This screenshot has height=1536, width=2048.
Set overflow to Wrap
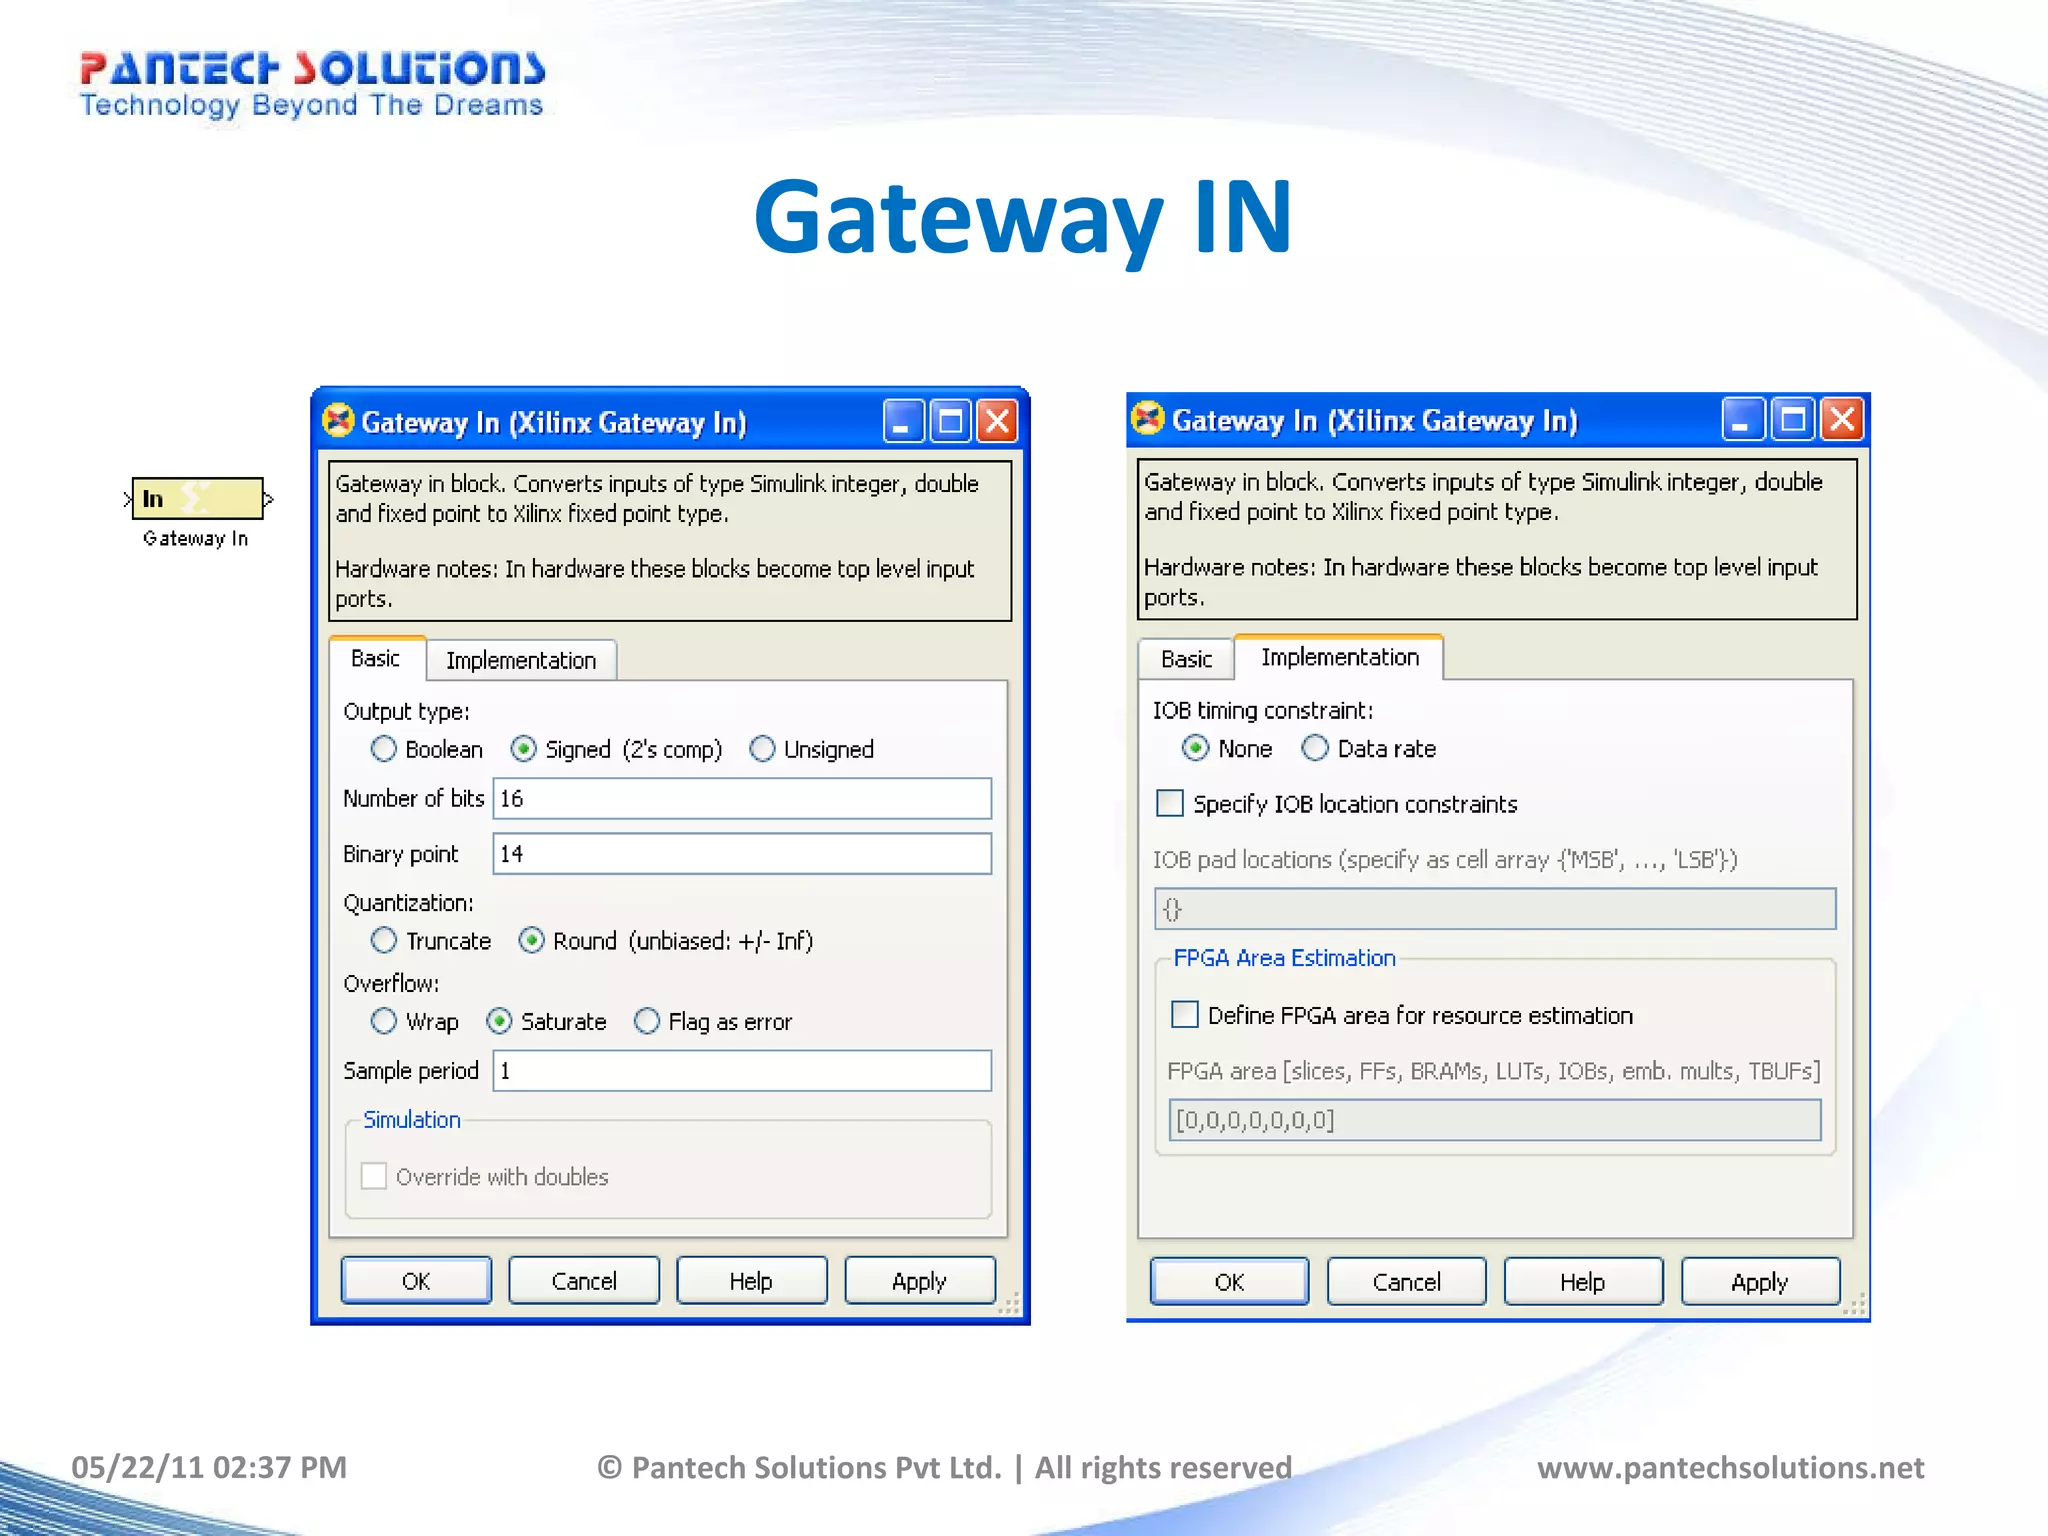pos(383,1021)
